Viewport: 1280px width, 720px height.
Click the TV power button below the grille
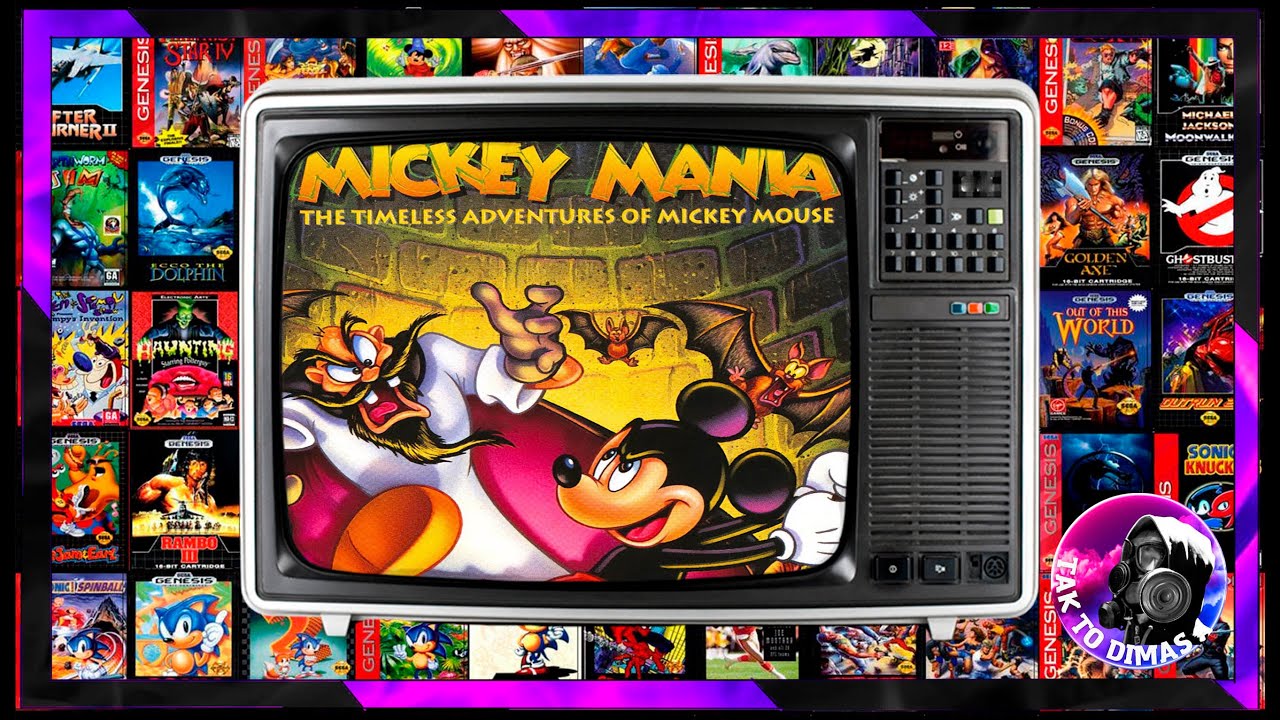[x=891, y=568]
